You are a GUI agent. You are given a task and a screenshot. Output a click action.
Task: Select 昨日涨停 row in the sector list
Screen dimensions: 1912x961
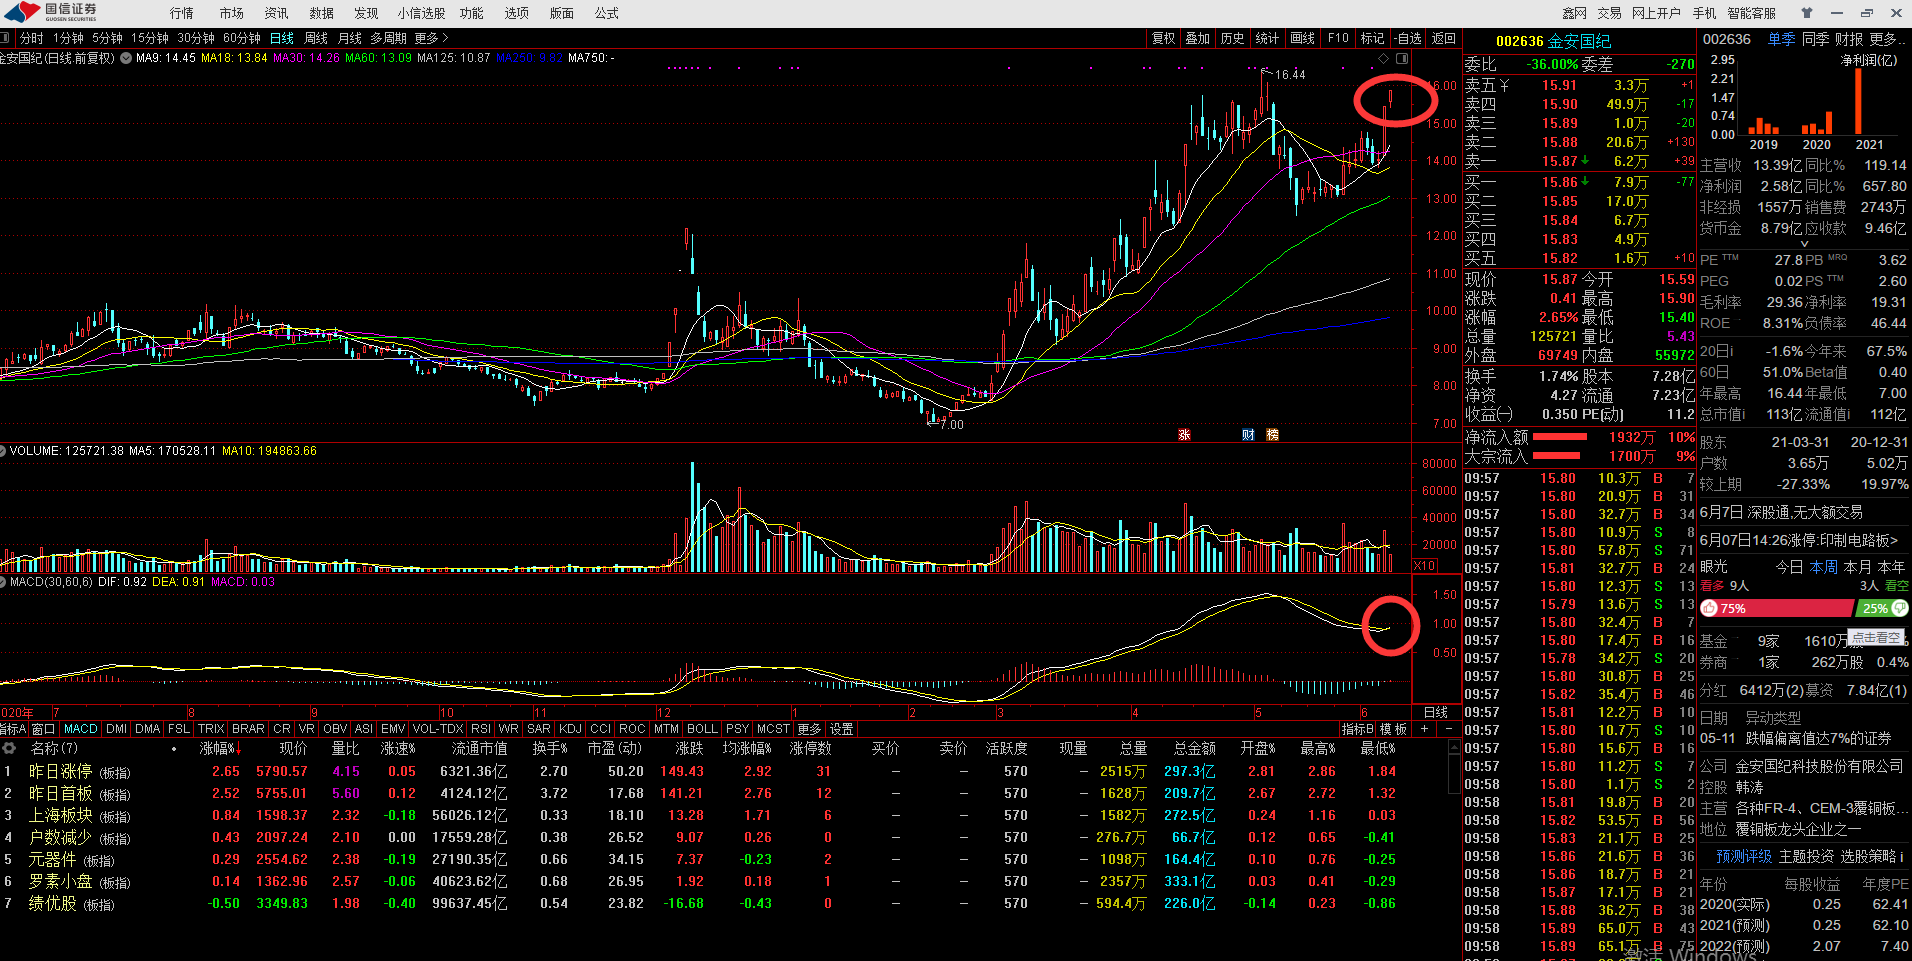(60, 771)
